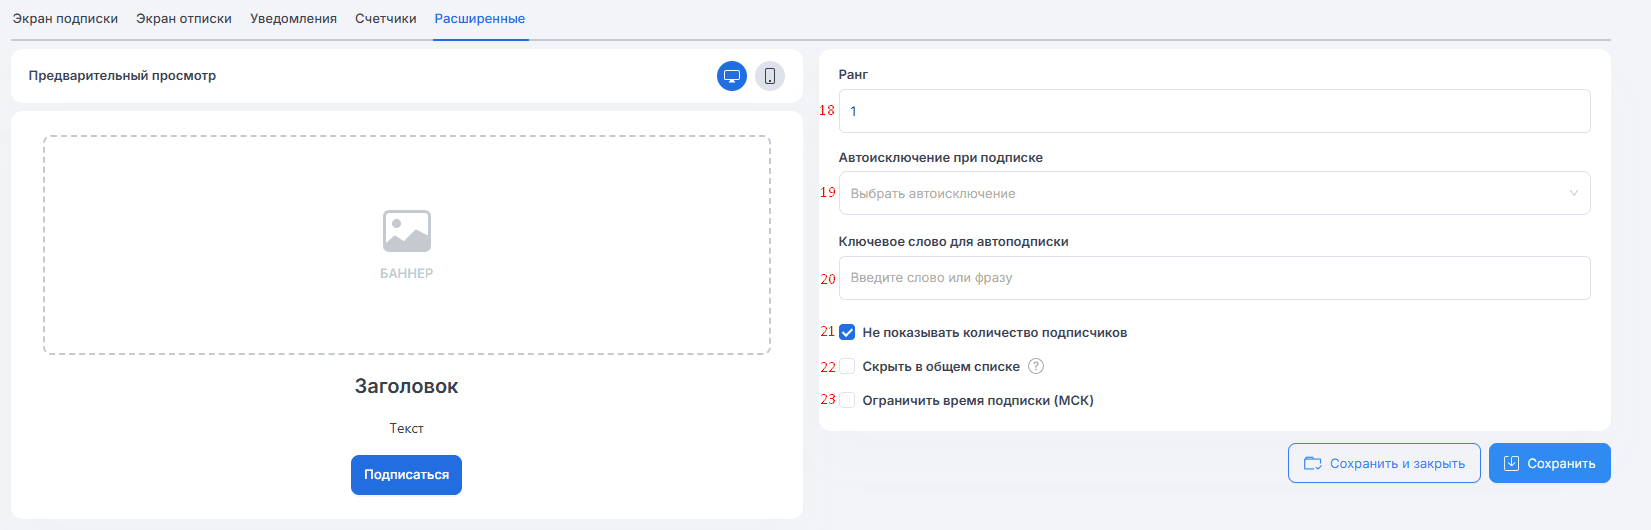1651x530 pixels.
Task: Switch to mobile preview mode icon
Action: 770,76
